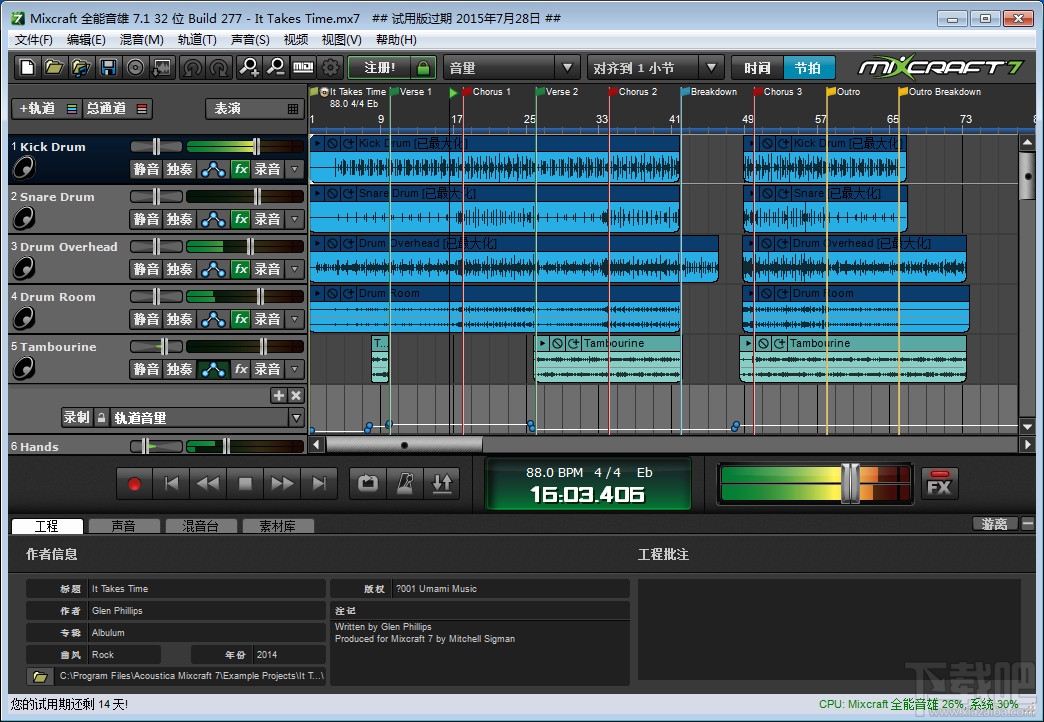
Task: Click the Zoom In magnifier icon
Action: tap(248, 68)
